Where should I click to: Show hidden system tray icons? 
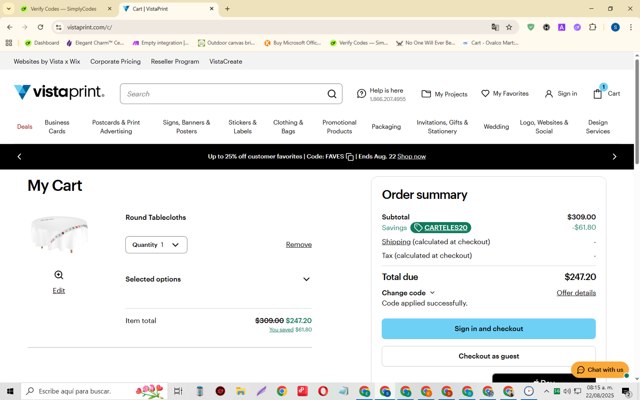pos(546,391)
